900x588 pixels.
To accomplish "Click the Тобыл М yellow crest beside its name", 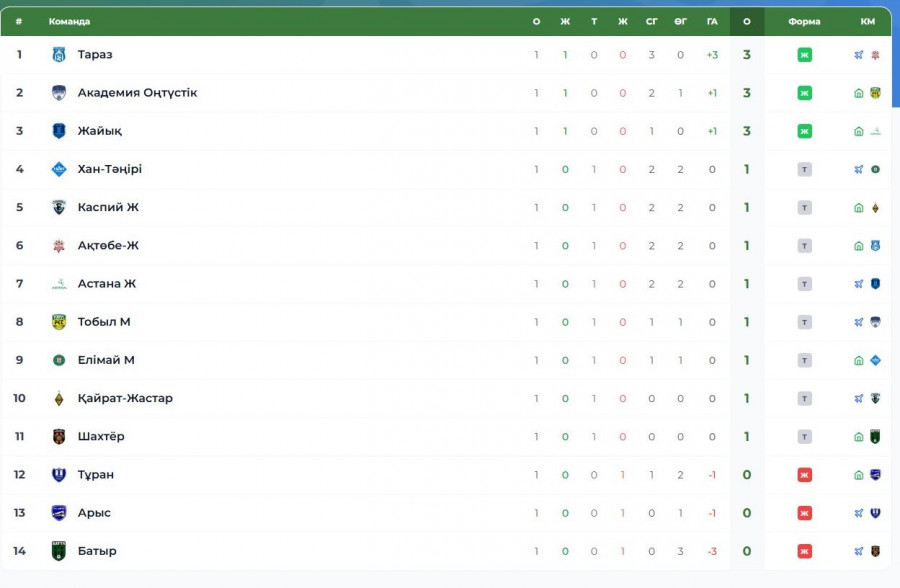I will coord(58,322).
